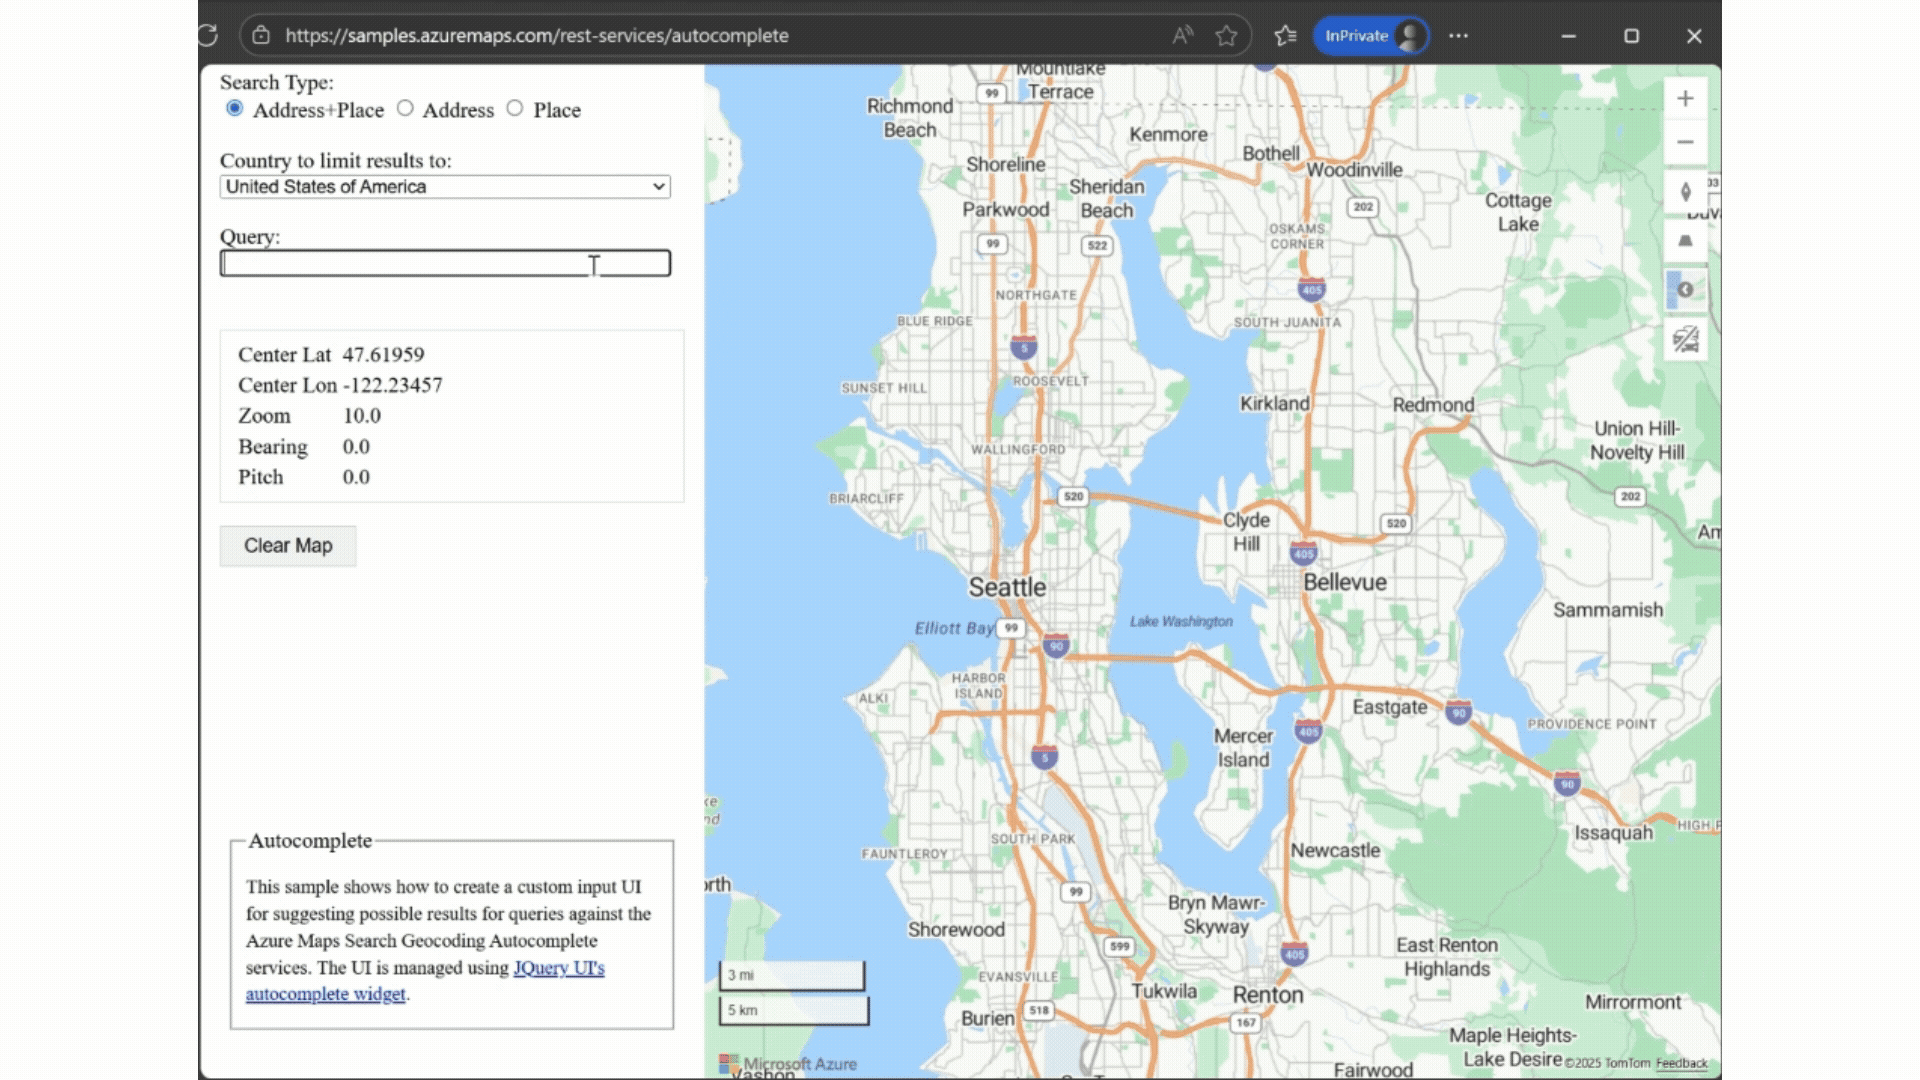
Task: Zoom out with the map minus button
Action: (x=1685, y=142)
